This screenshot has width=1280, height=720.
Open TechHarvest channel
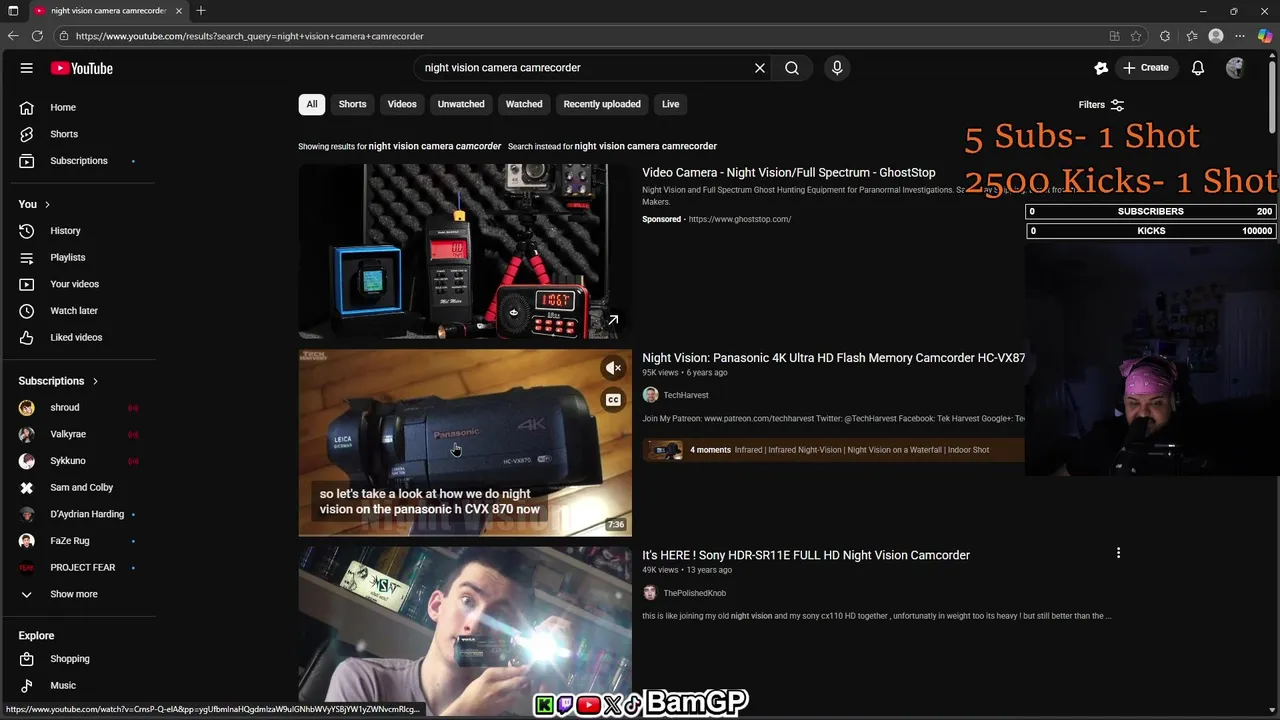(x=686, y=395)
